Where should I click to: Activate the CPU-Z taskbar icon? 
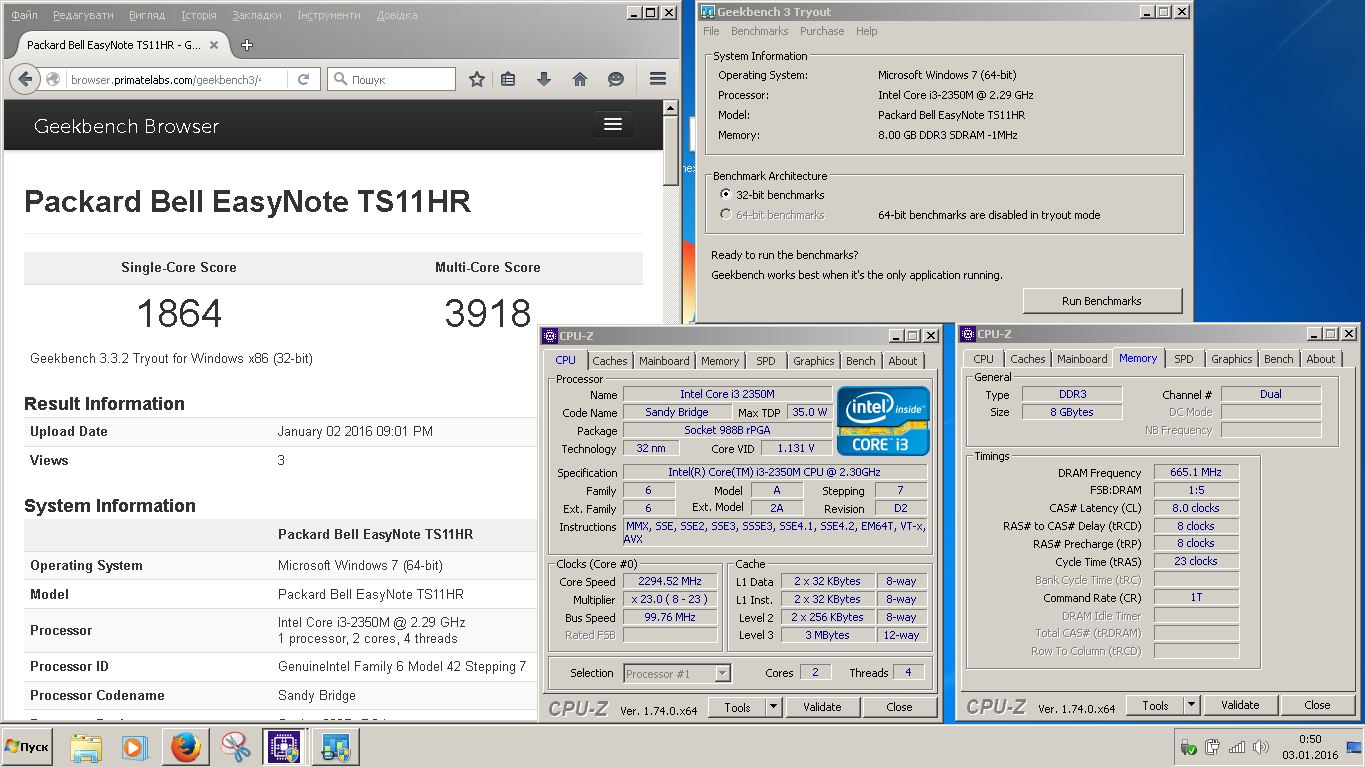pos(283,747)
